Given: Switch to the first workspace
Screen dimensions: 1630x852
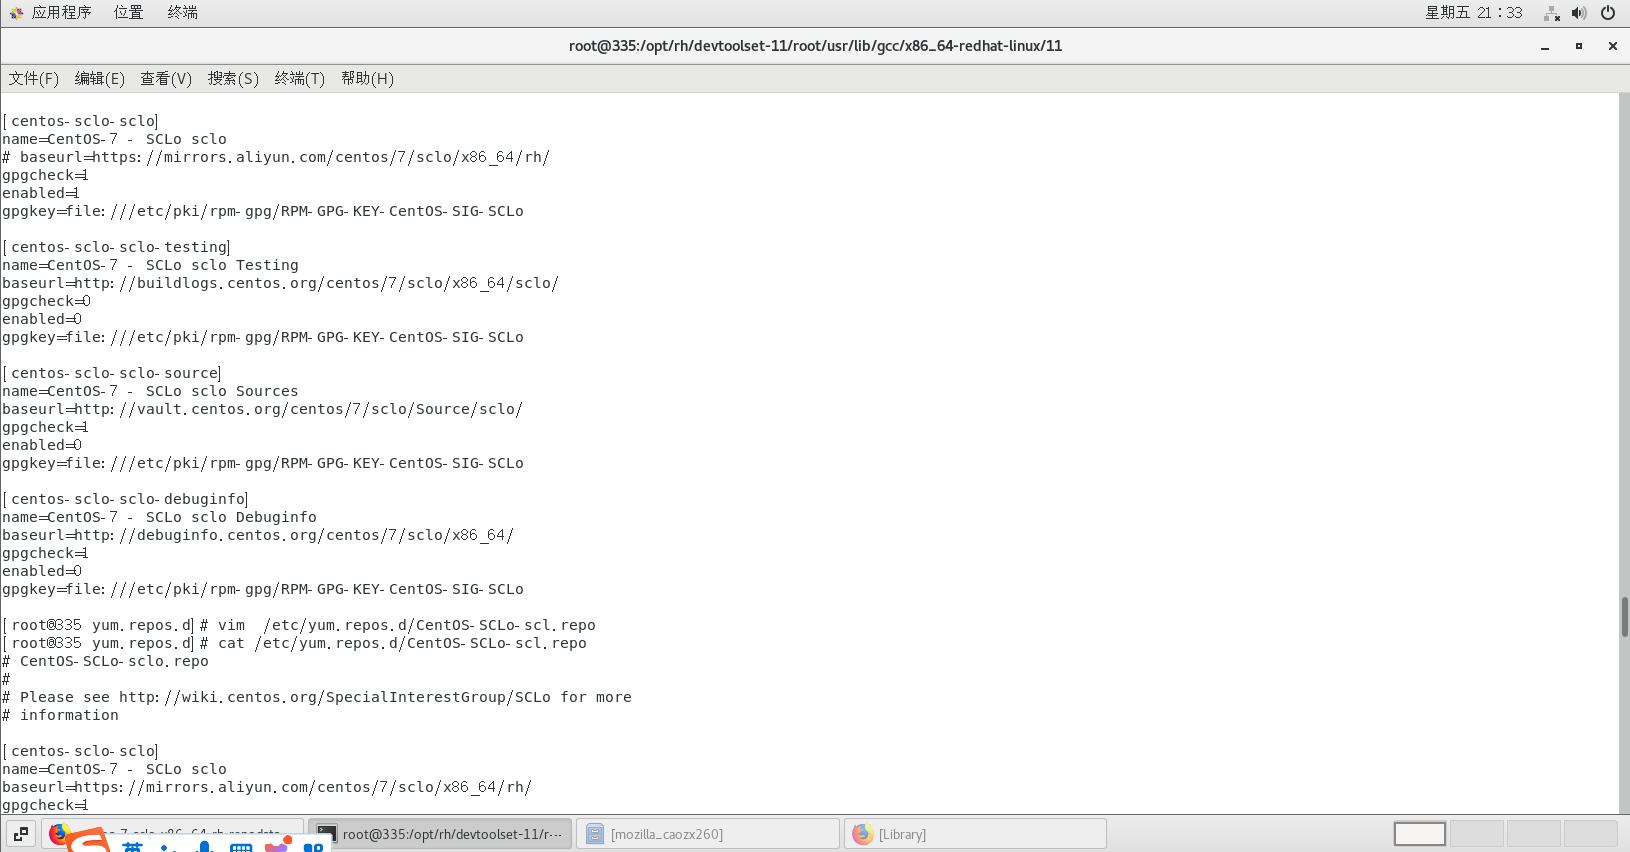Looking at the screenshot, I should (x=1420, y=834).
